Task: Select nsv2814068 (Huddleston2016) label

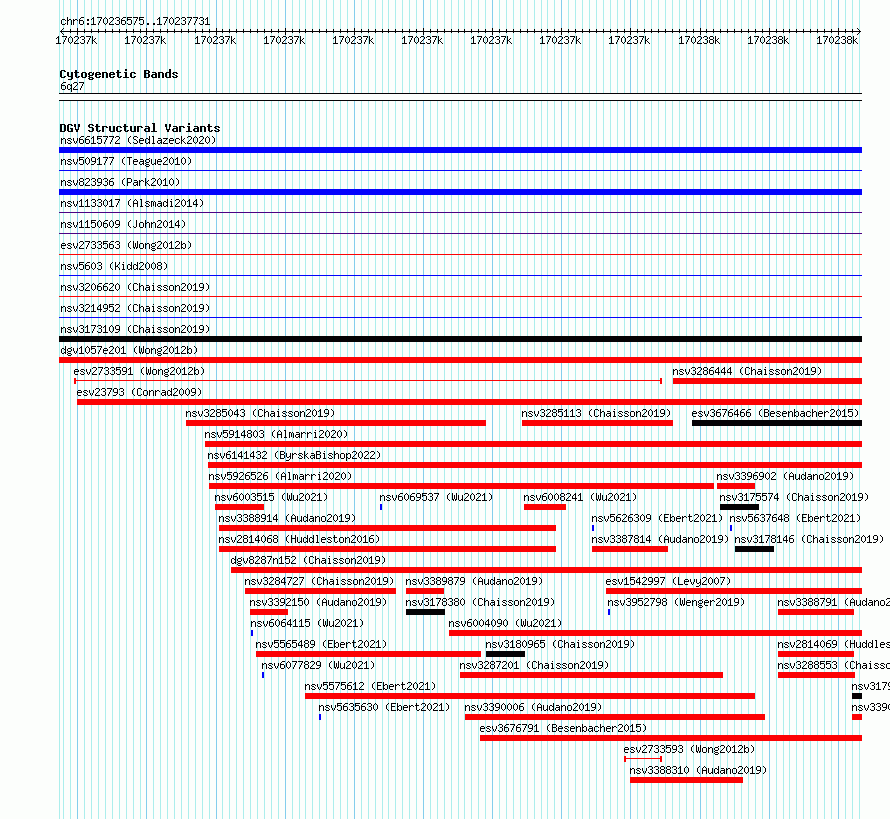Action: click(299, 539)
